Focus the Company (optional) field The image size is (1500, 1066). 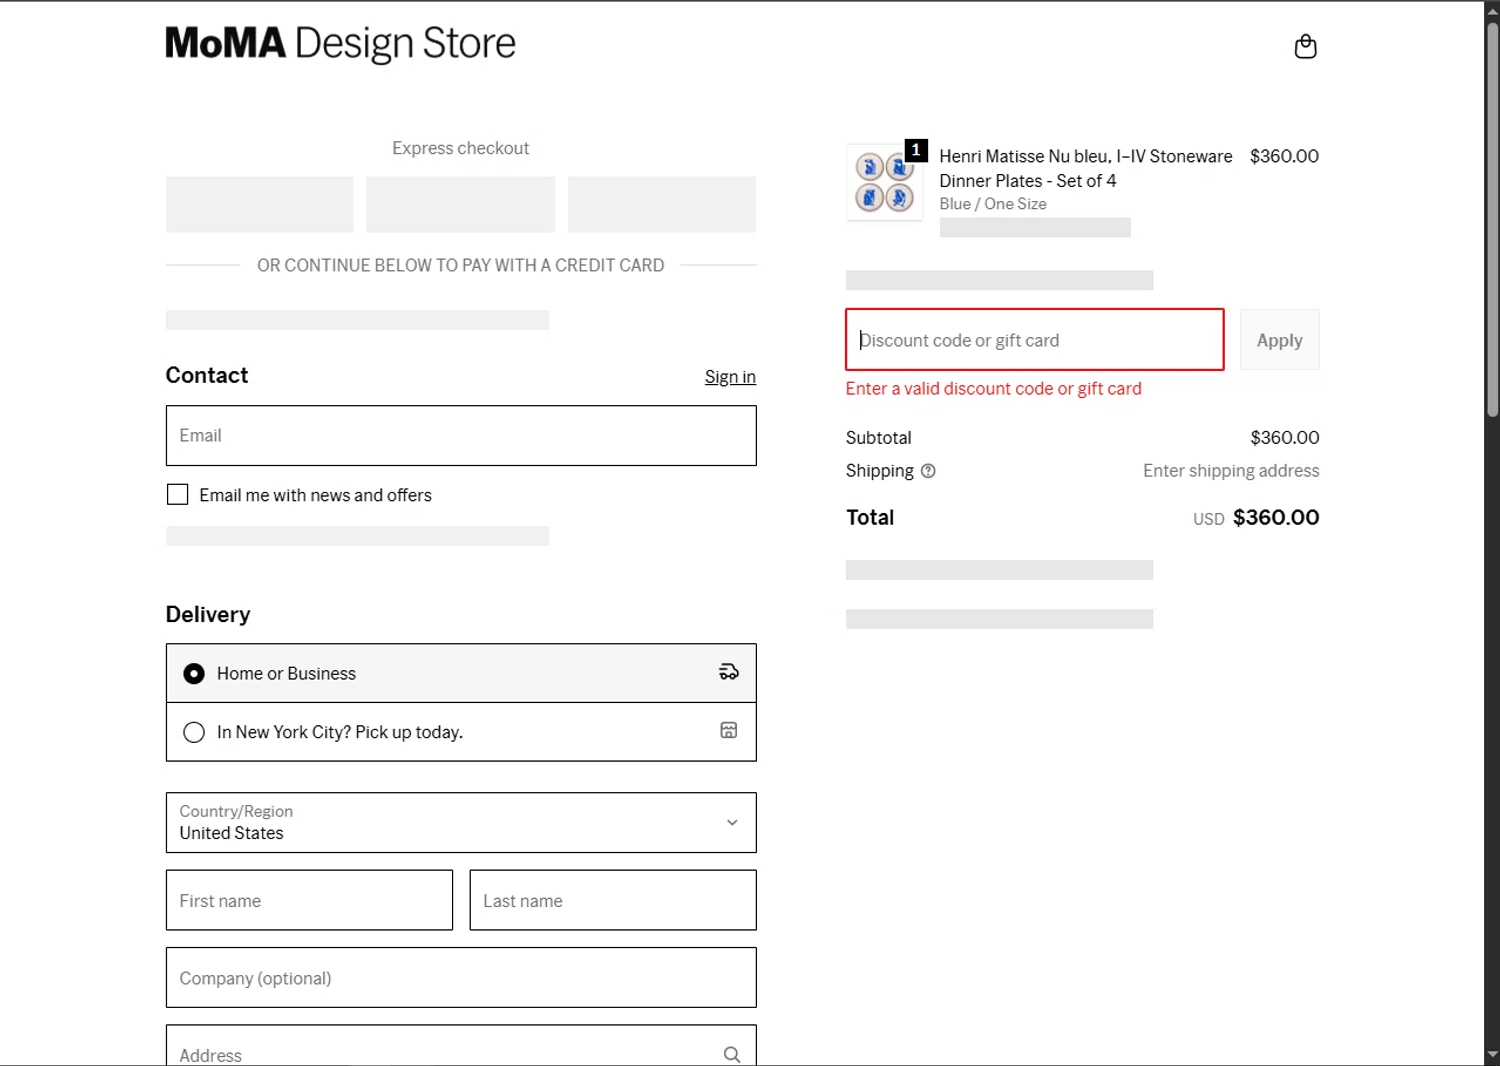[461, 978]
